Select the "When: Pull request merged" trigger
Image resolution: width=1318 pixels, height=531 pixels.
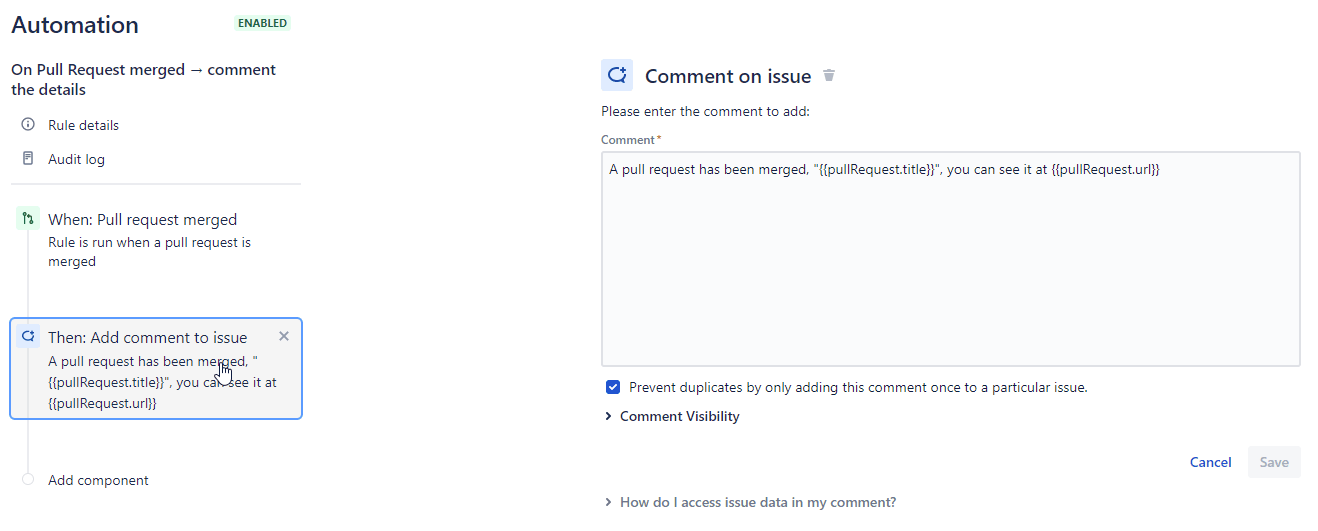pyautogui.click(x=142, y=220)
